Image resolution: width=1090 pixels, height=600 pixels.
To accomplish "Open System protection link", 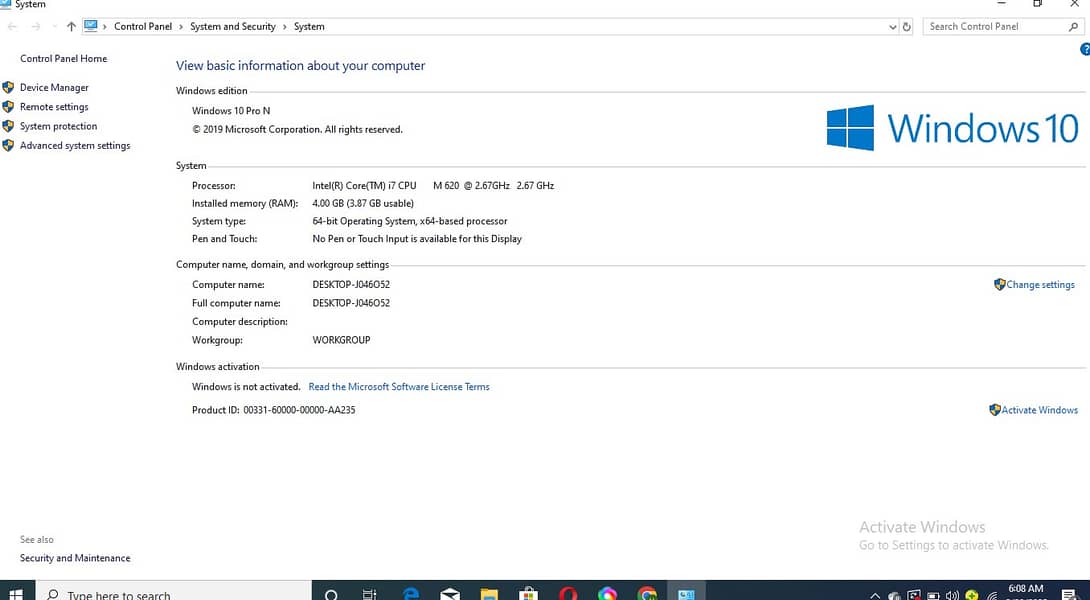I will [58, 127].
